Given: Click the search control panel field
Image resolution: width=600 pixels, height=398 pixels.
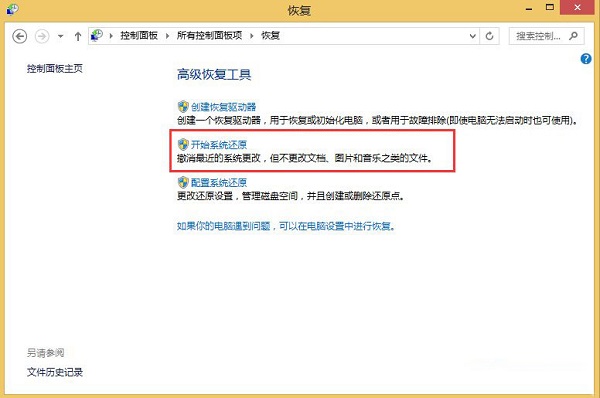Looking at the screenshot, I should click(x=546, y=36).
